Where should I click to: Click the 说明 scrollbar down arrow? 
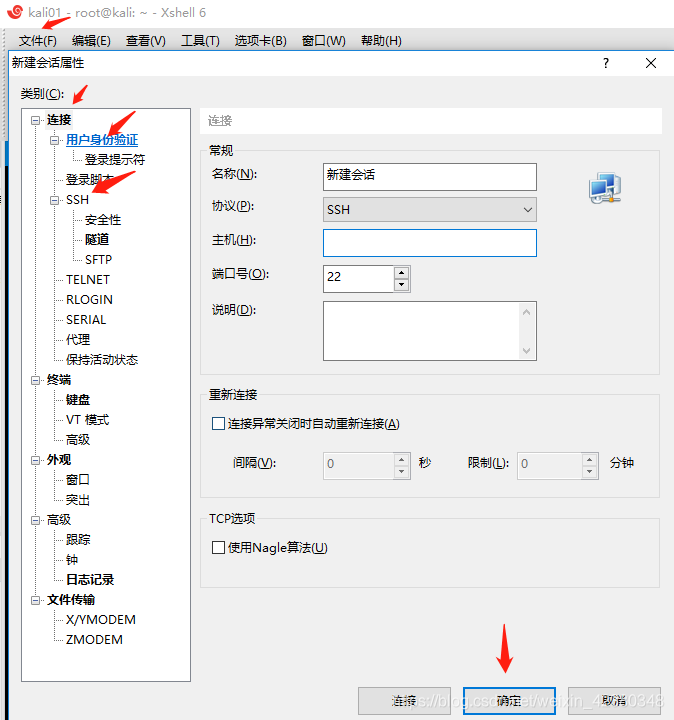[x=527, y=351]
